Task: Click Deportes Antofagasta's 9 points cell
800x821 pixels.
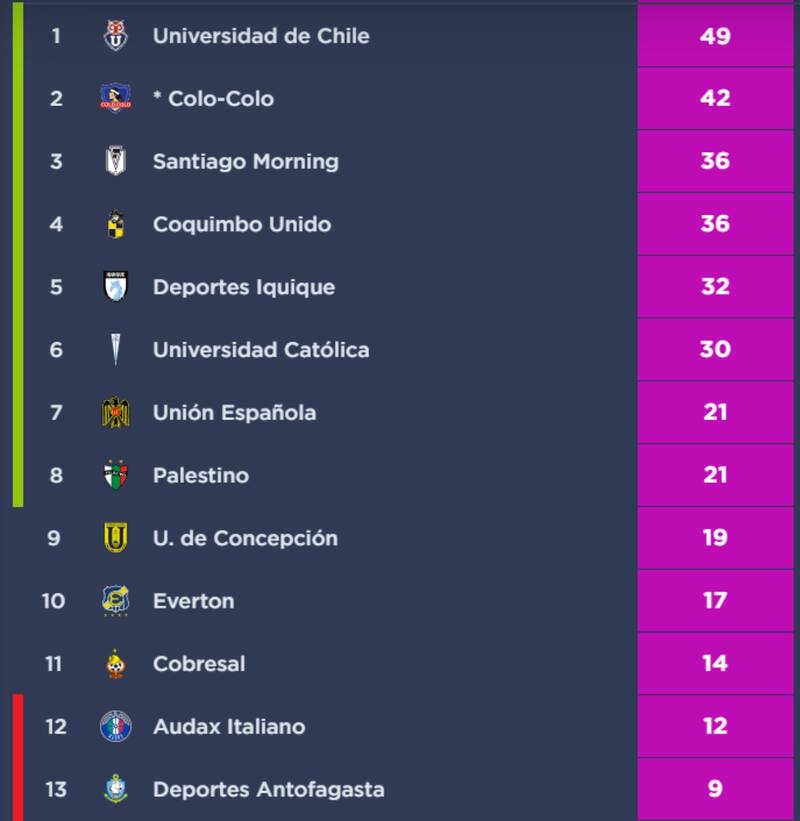Action: click(715, 789)
